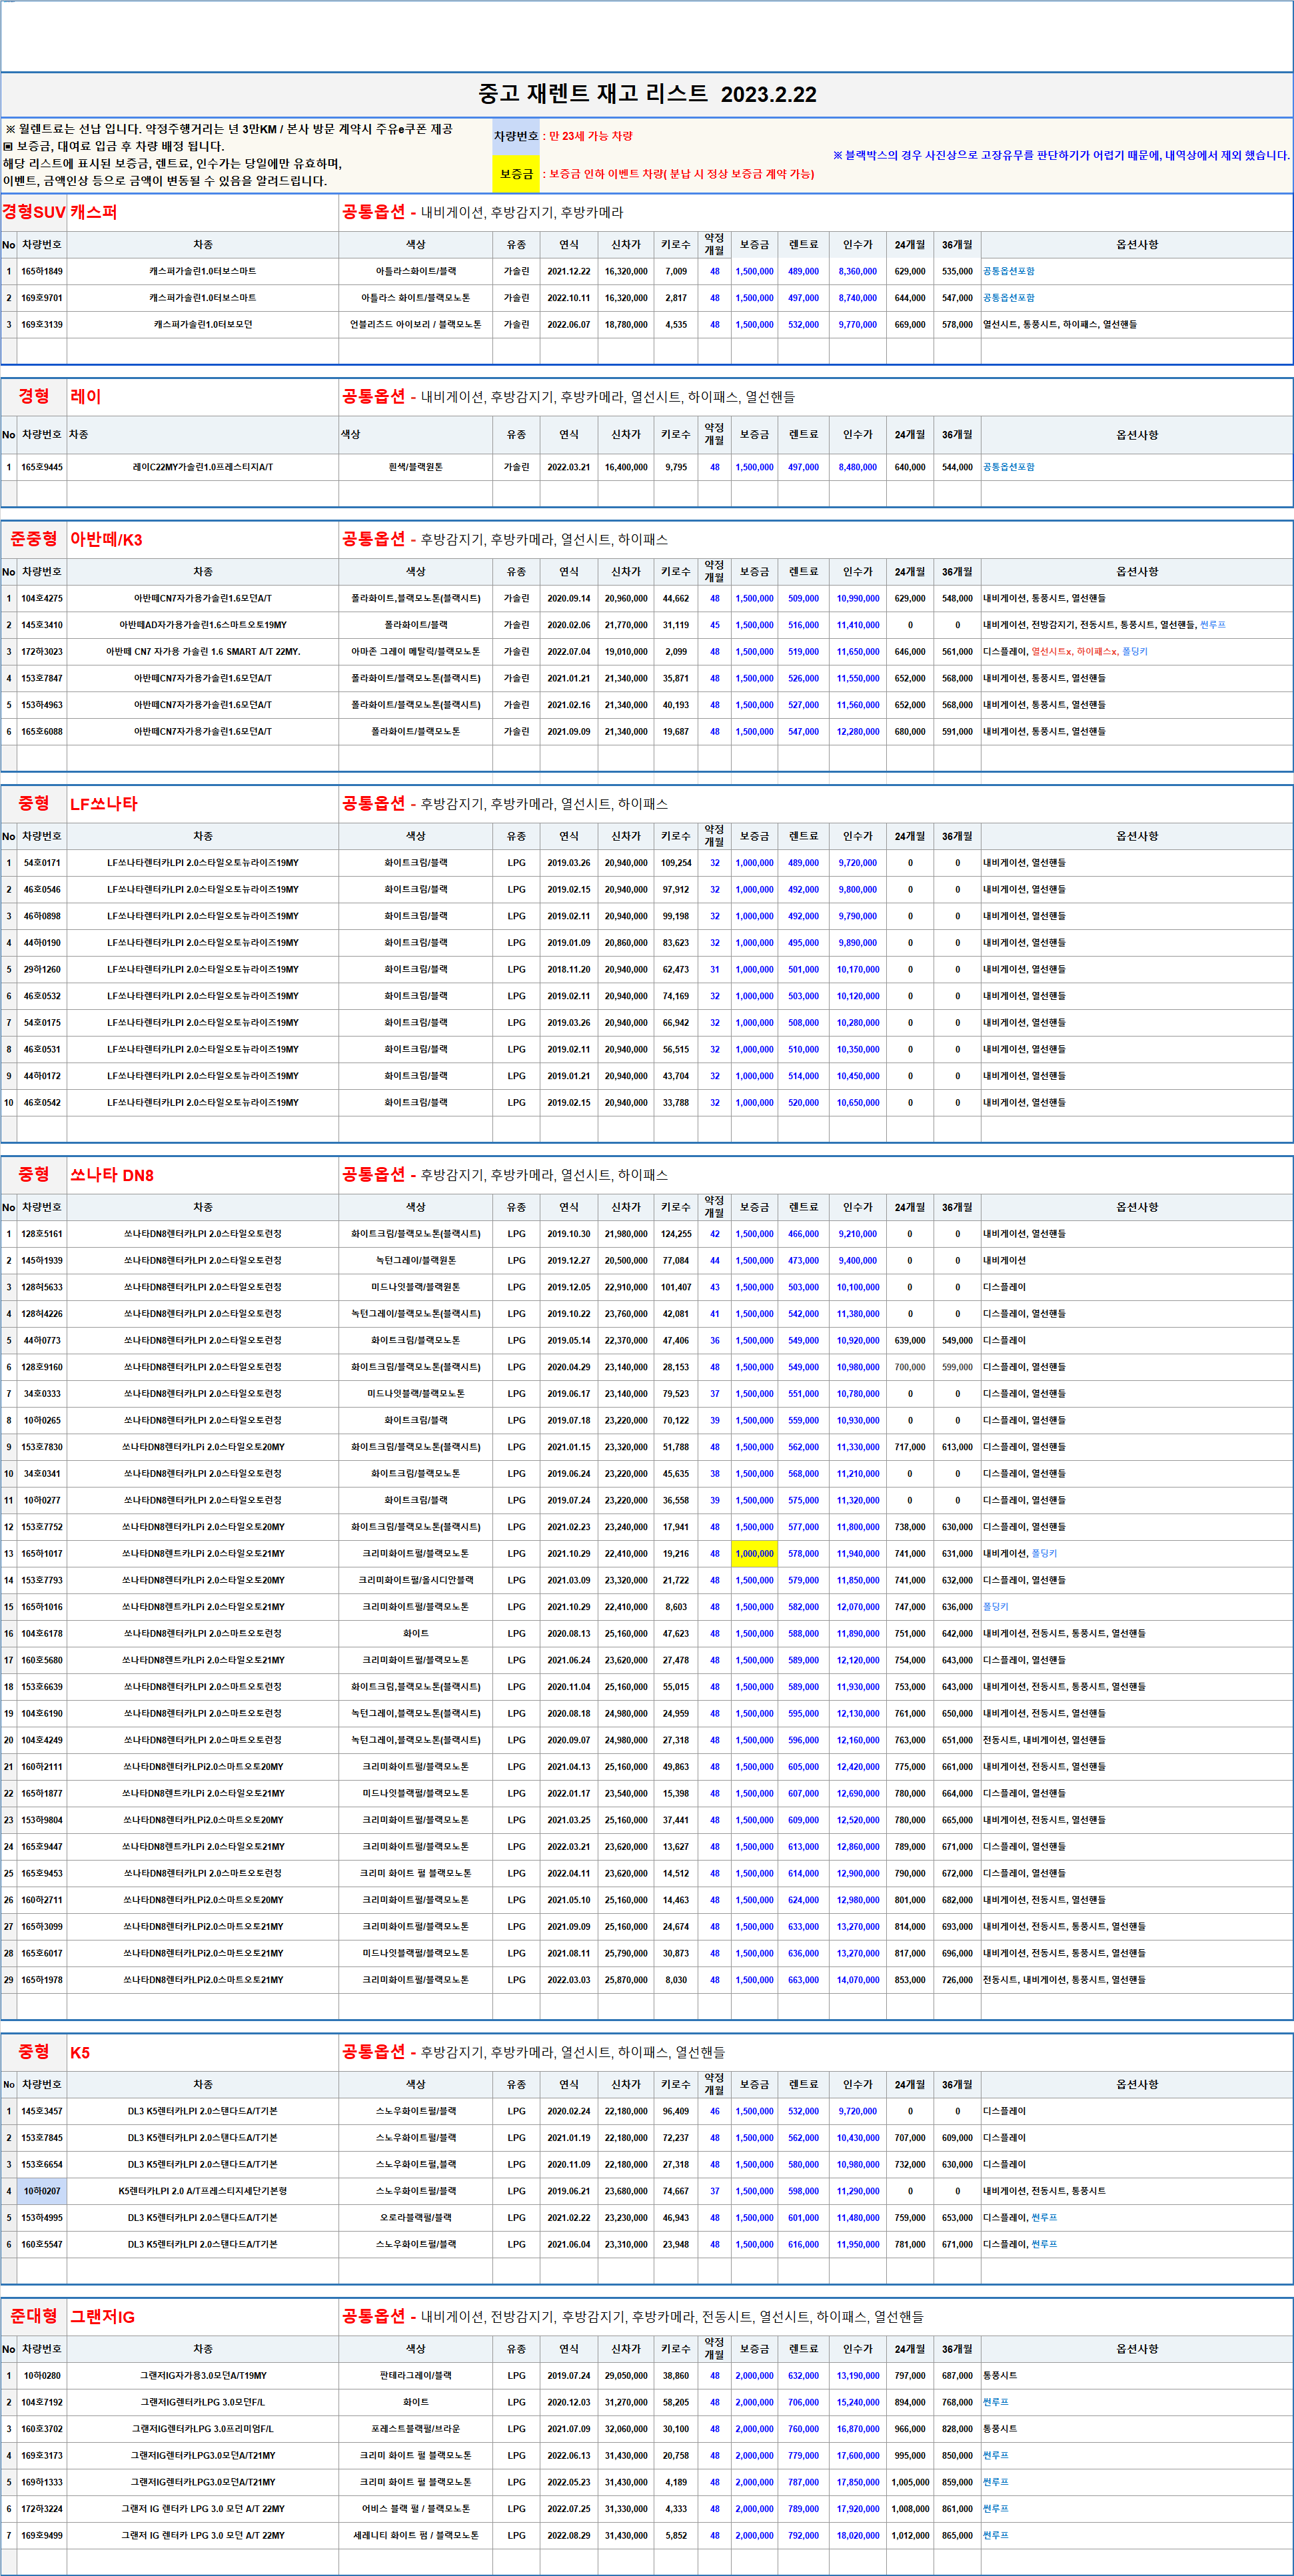Select the LF쏘나타 section heading
This screenshot has height=2576, width=1294.
pos(104,804)
